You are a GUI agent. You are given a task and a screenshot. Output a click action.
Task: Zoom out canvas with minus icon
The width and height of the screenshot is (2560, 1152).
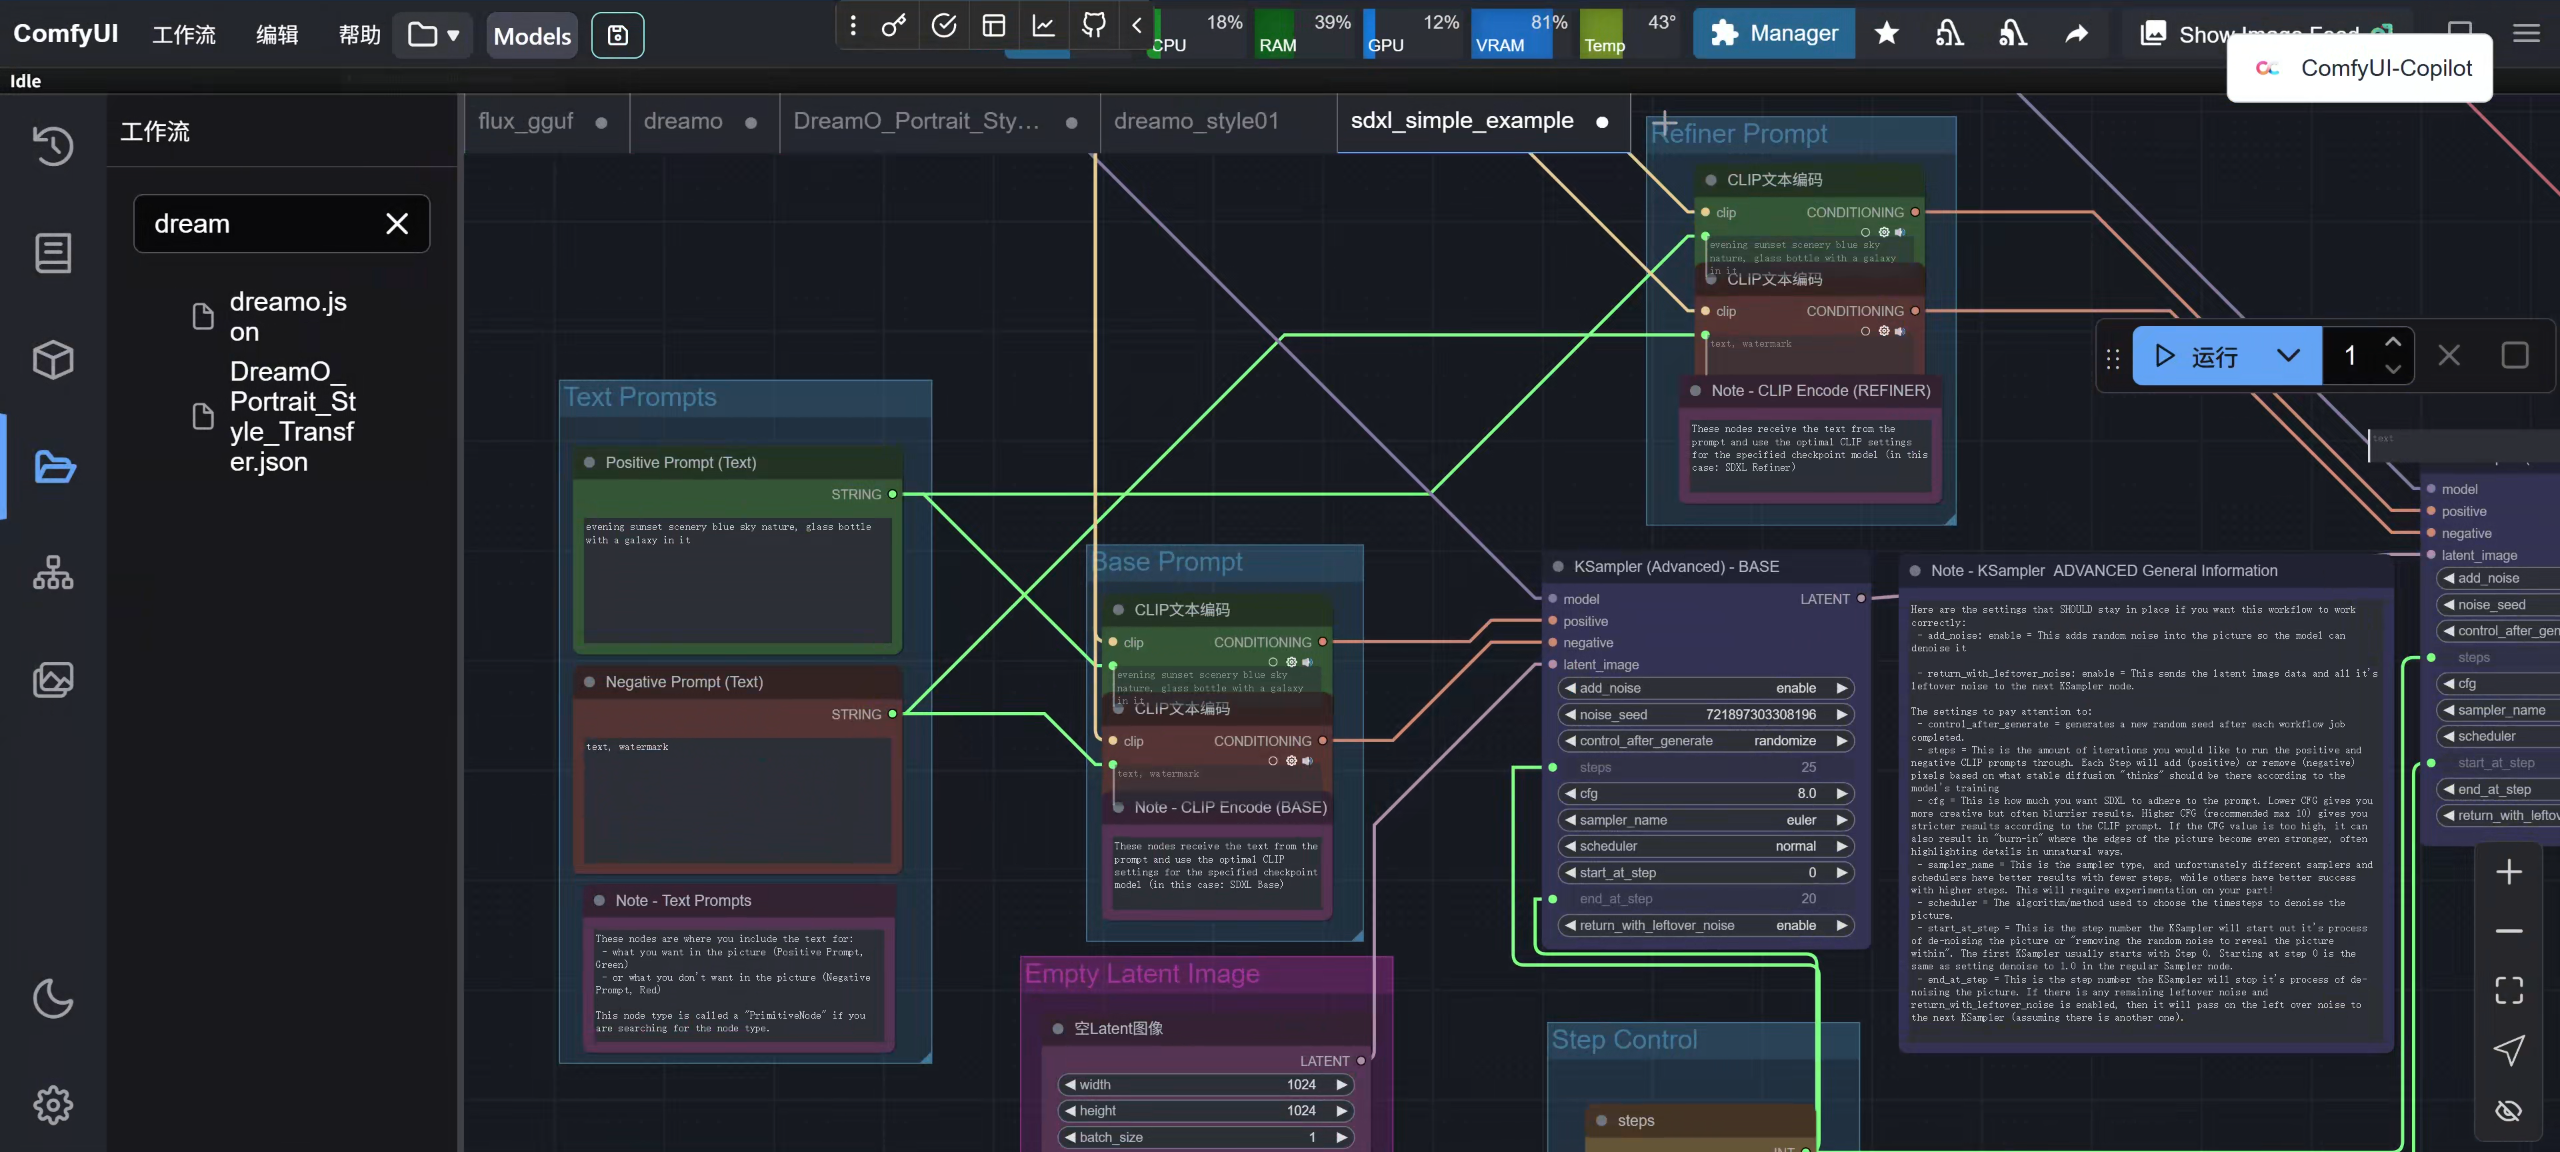click(x=2509, y=931)
